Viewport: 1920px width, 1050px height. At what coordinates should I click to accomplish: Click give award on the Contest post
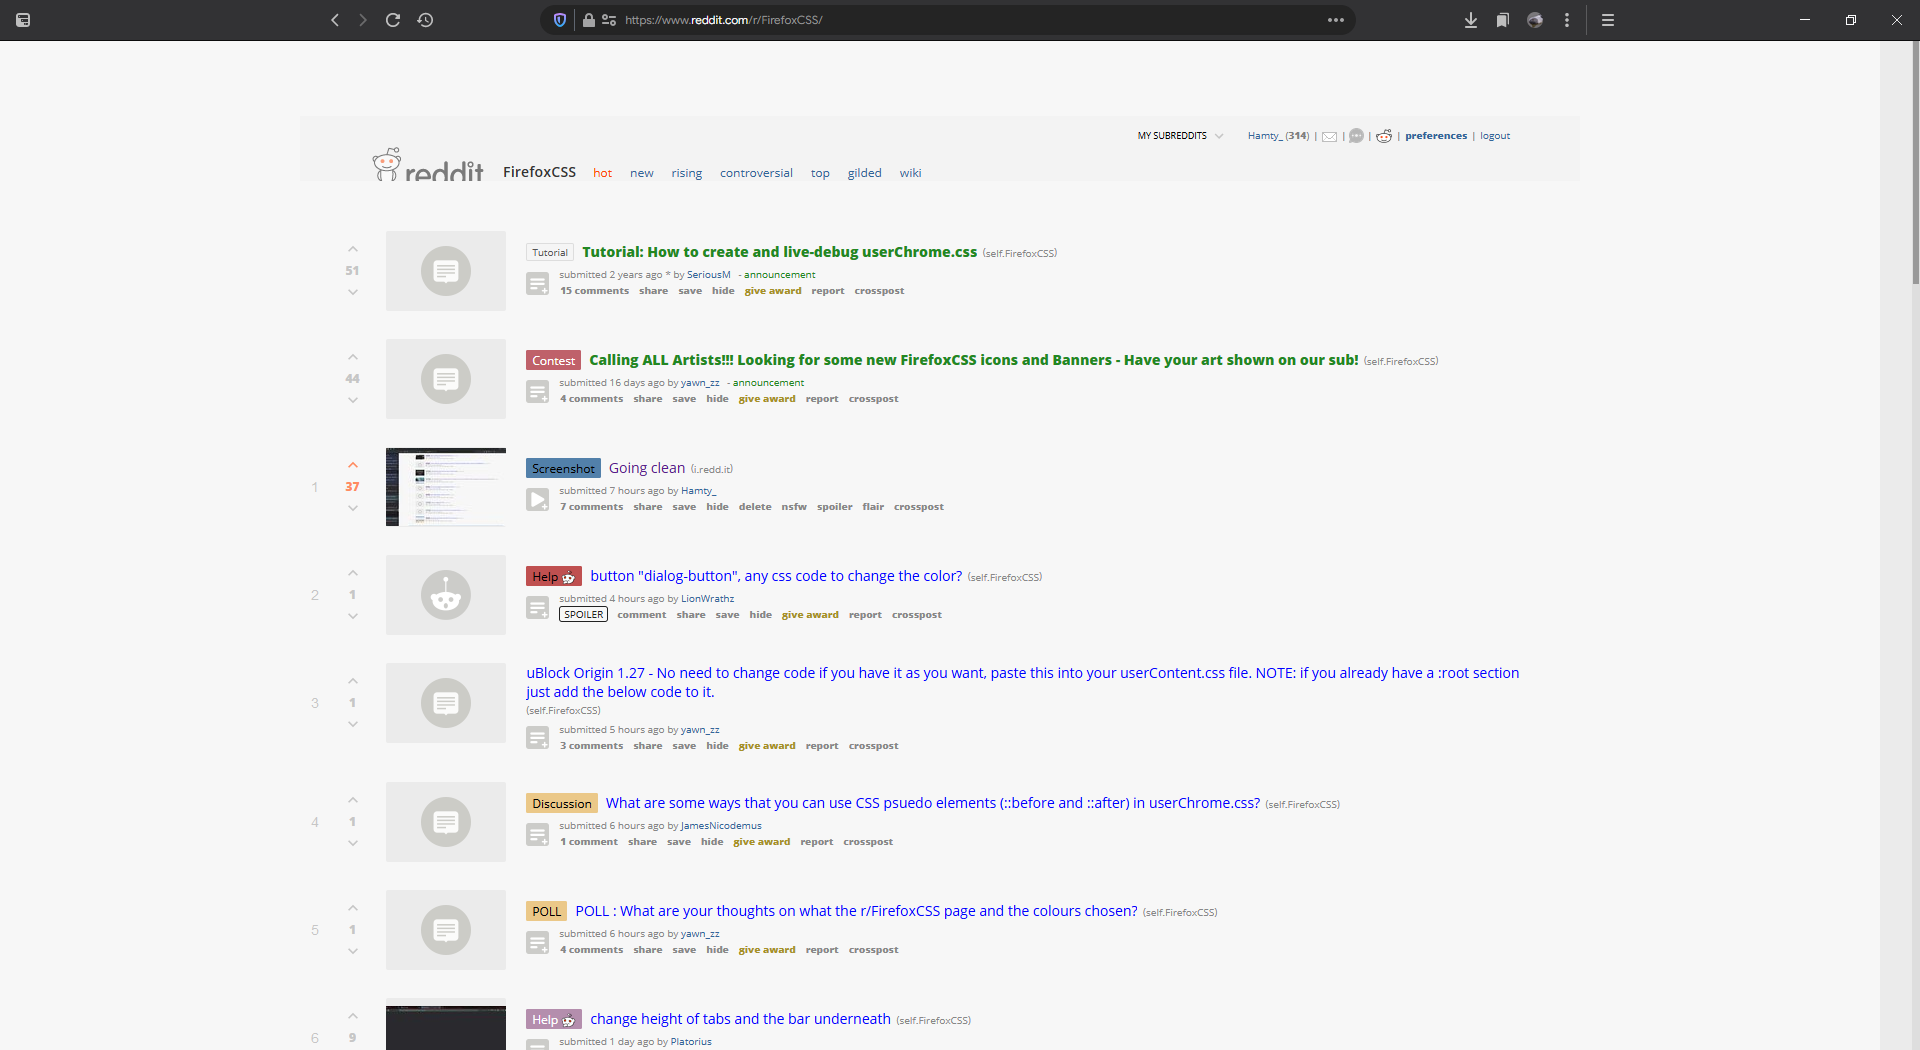pyautogui.click(x=767, y=399)
